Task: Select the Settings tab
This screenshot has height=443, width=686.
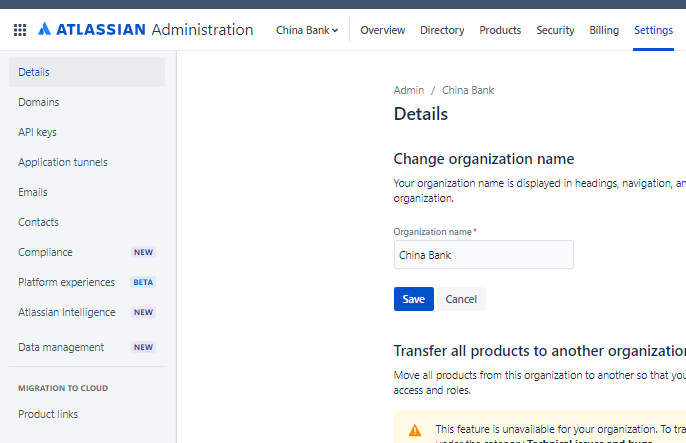Action: [653, 30]
